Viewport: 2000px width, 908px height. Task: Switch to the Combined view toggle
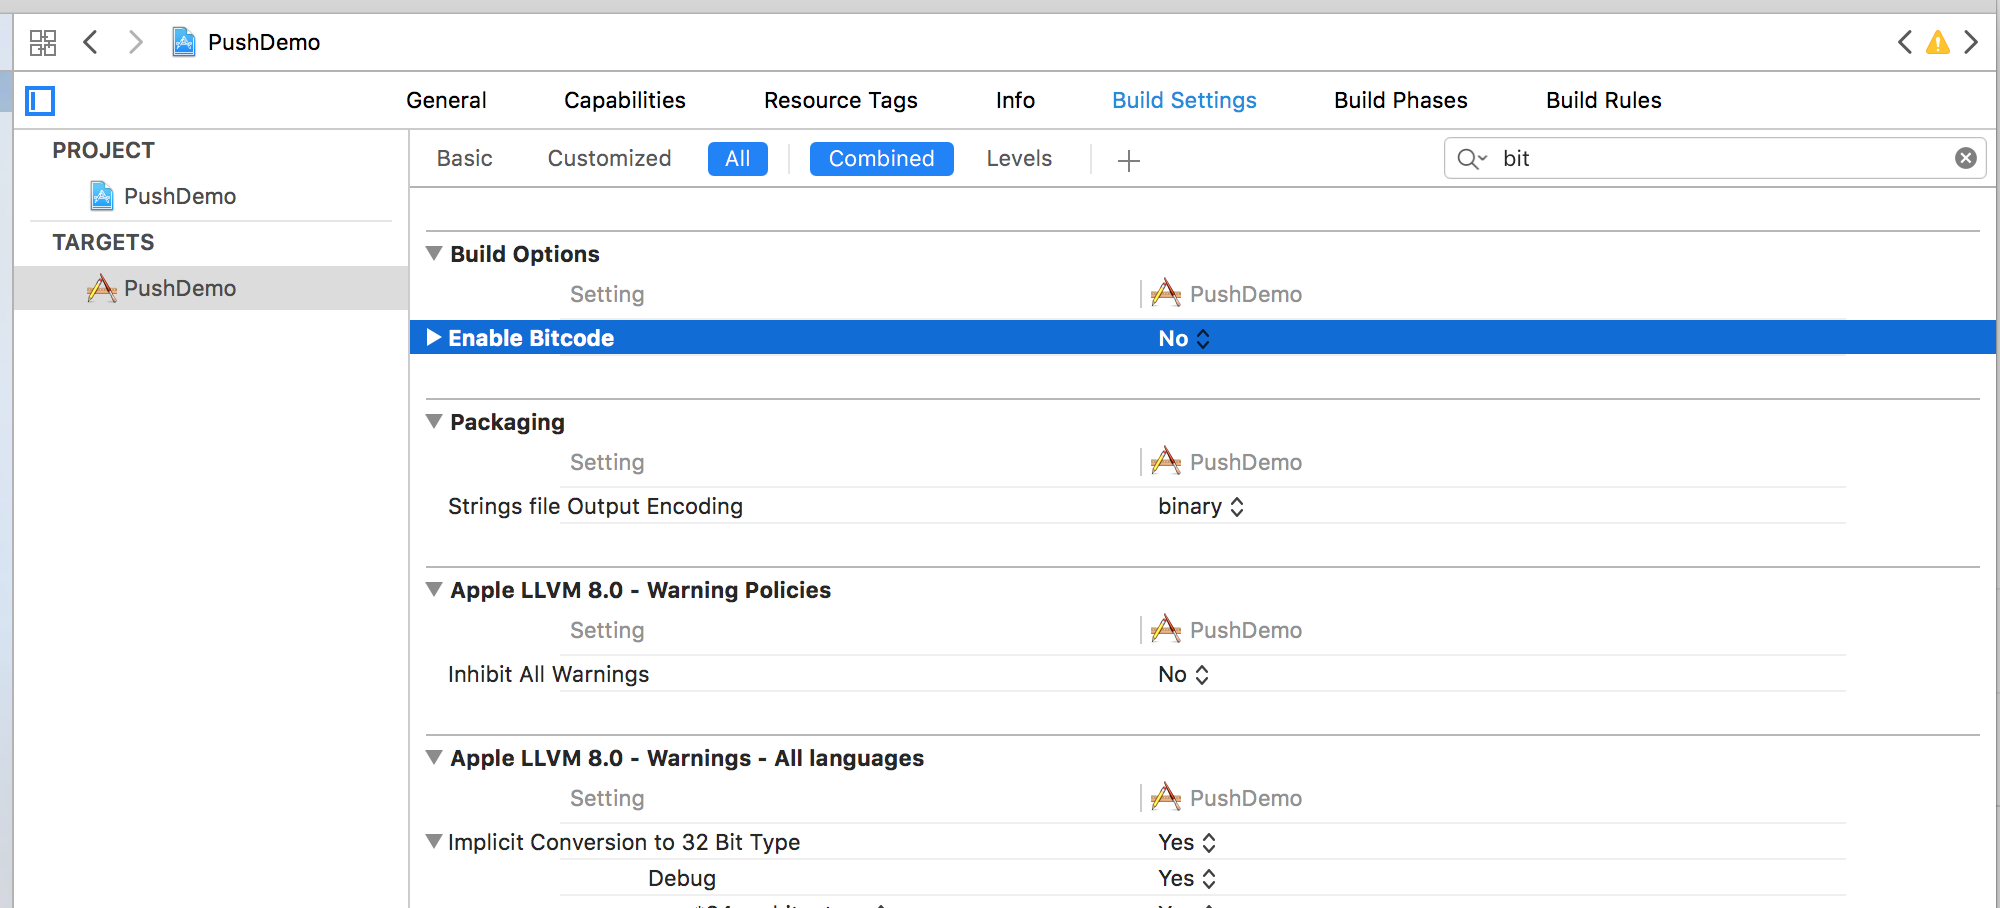[881, 159]
